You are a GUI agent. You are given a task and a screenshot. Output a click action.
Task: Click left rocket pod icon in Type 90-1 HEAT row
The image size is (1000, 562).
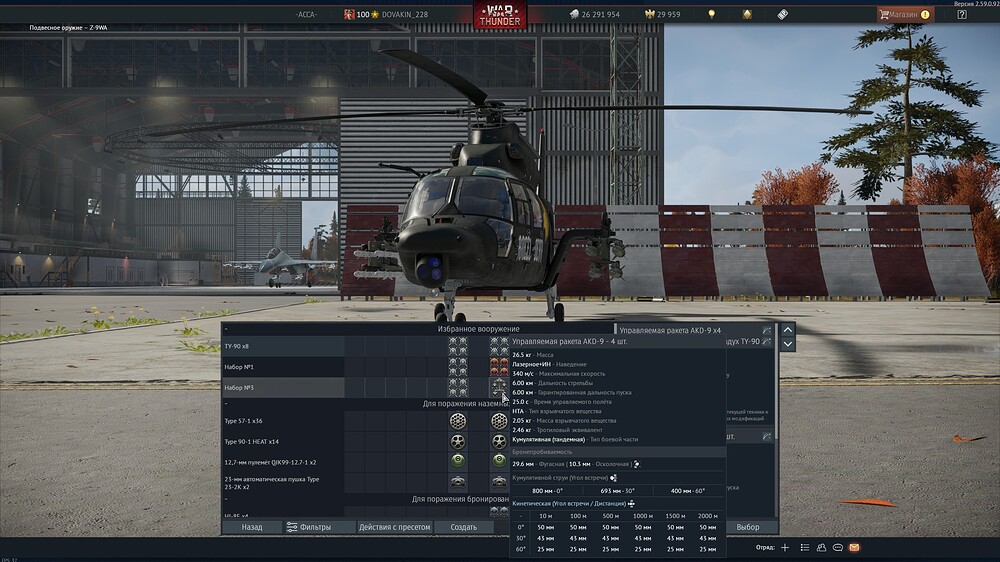(x=457, y=441)
